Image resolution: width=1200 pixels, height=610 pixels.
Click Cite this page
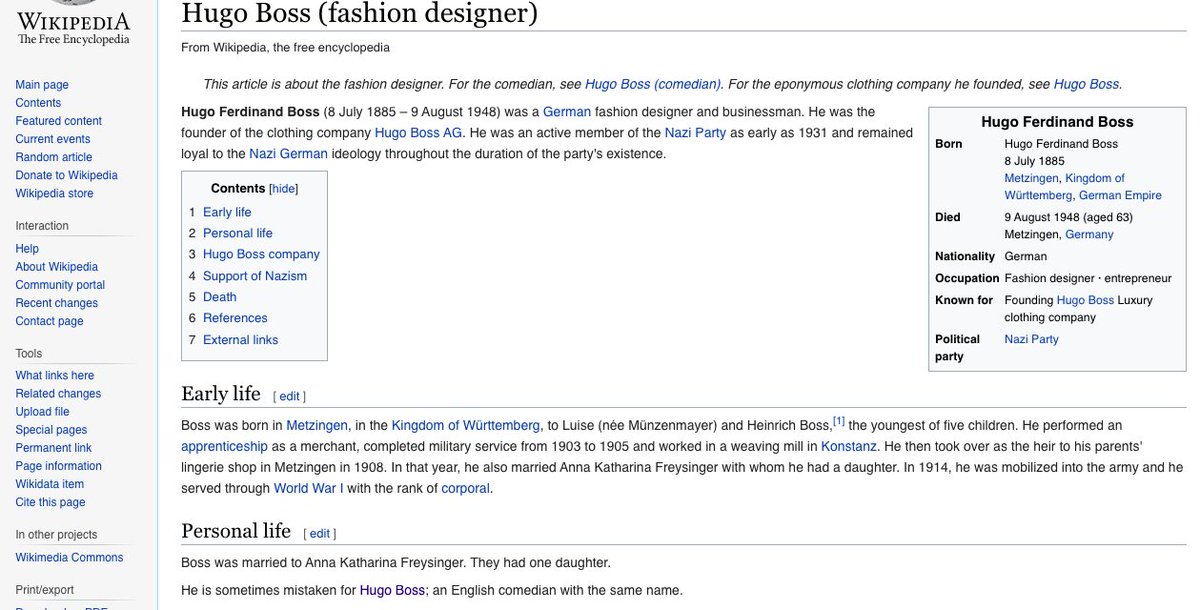pyautogui.click(x=50, y=502)
